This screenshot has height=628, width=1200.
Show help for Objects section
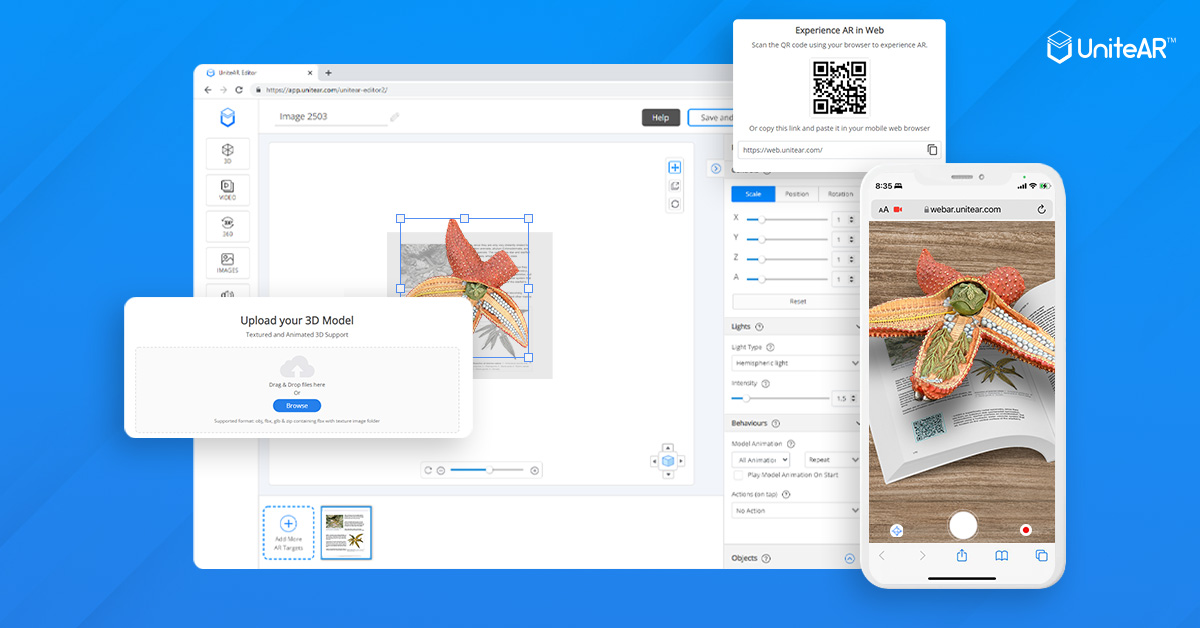pyautogui.click(x=766, y=559)
